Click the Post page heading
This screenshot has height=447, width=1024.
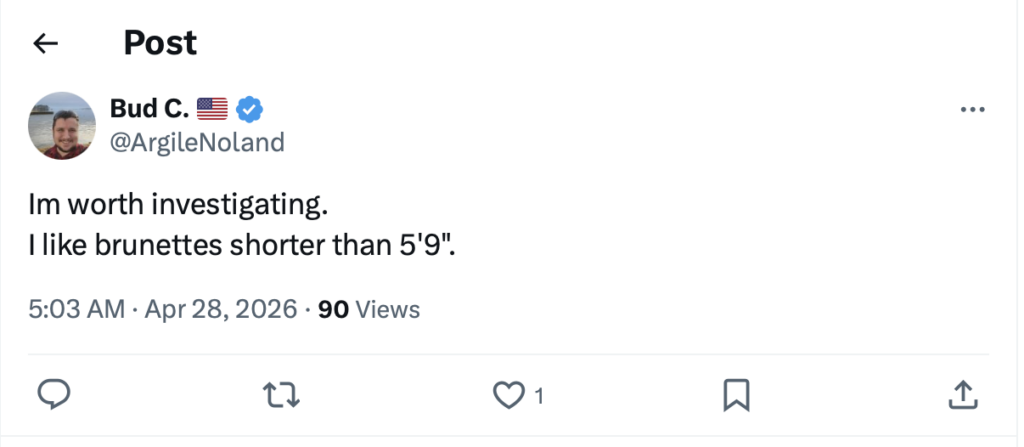click(160, 43)
